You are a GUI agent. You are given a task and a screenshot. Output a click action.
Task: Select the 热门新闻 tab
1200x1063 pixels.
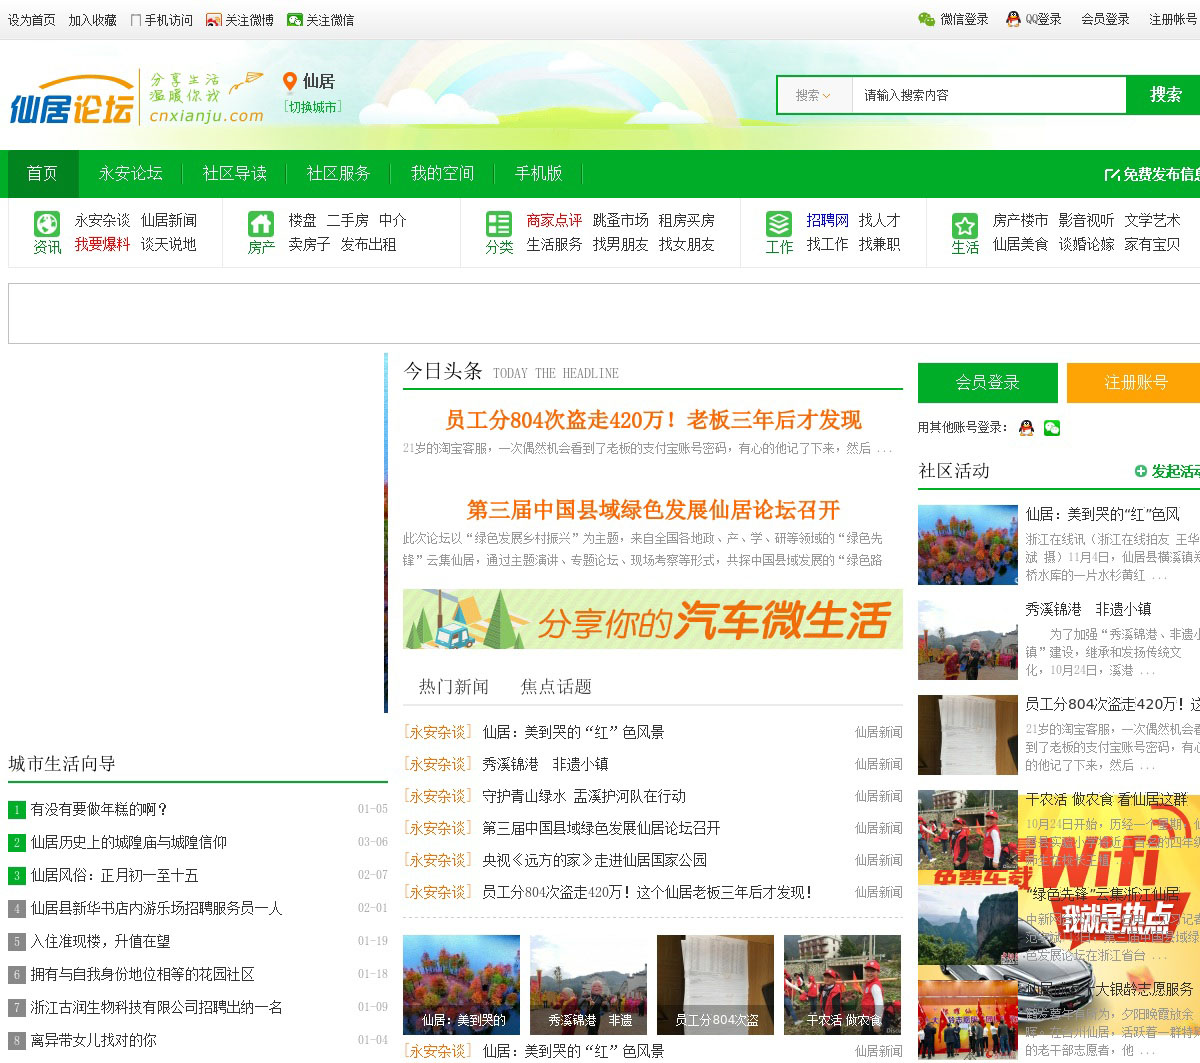[x=454, y=687]
